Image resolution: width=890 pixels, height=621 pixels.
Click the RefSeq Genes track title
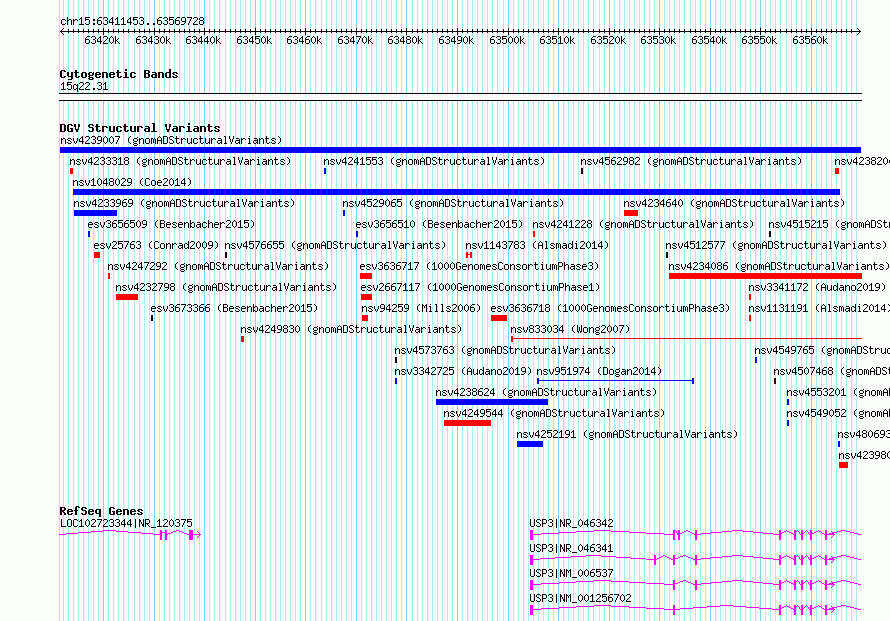point(101,511)
